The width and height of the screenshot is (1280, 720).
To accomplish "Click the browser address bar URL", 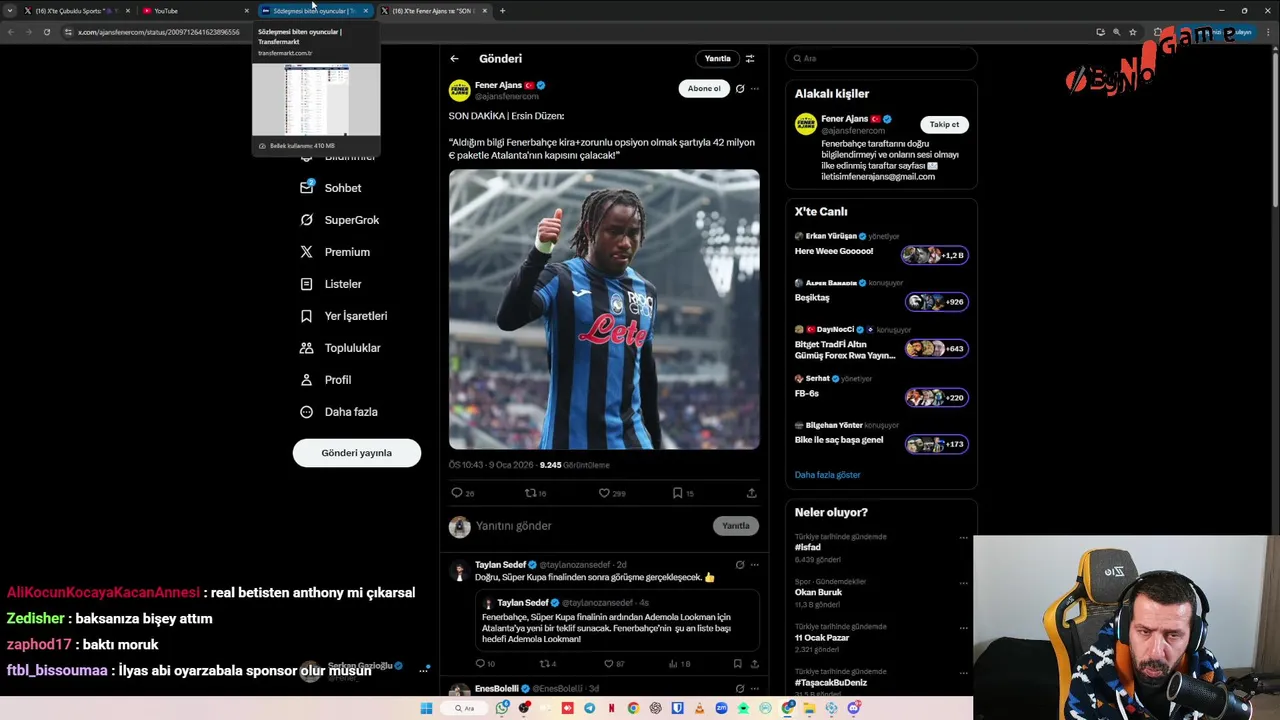I will click(159, 32).
